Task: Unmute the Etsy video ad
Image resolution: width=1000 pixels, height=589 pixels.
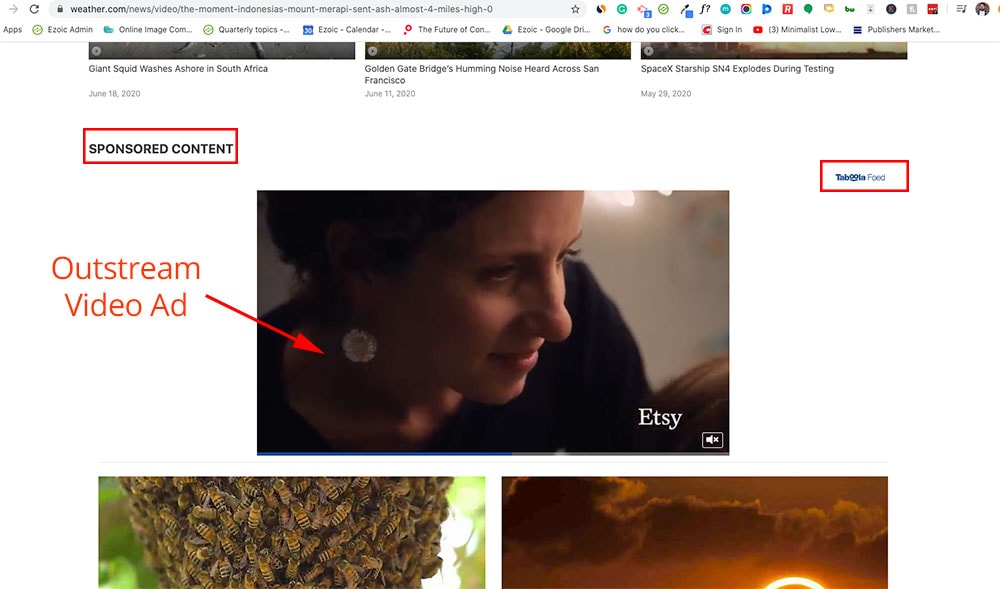Action: [x=712, y=440]
